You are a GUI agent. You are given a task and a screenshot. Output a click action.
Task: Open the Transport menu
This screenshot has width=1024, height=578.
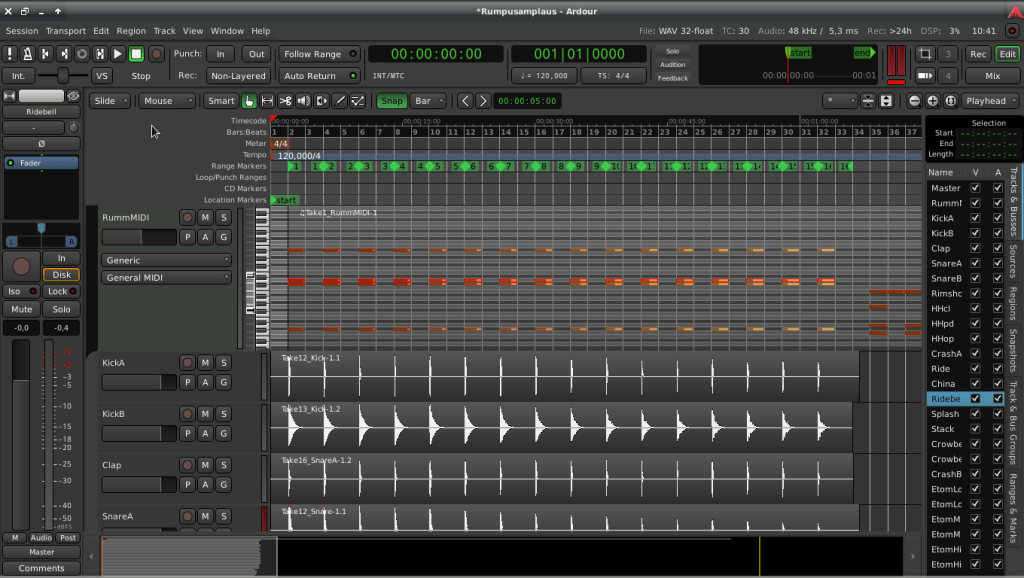(x=66, y=31)
